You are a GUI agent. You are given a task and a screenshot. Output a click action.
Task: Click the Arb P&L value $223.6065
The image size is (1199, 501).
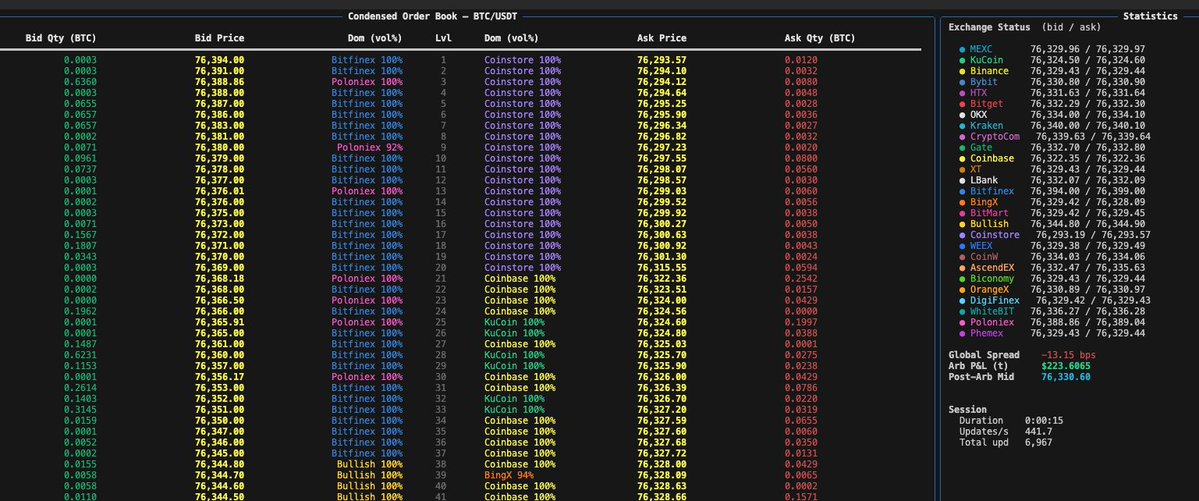(1066, 366)
